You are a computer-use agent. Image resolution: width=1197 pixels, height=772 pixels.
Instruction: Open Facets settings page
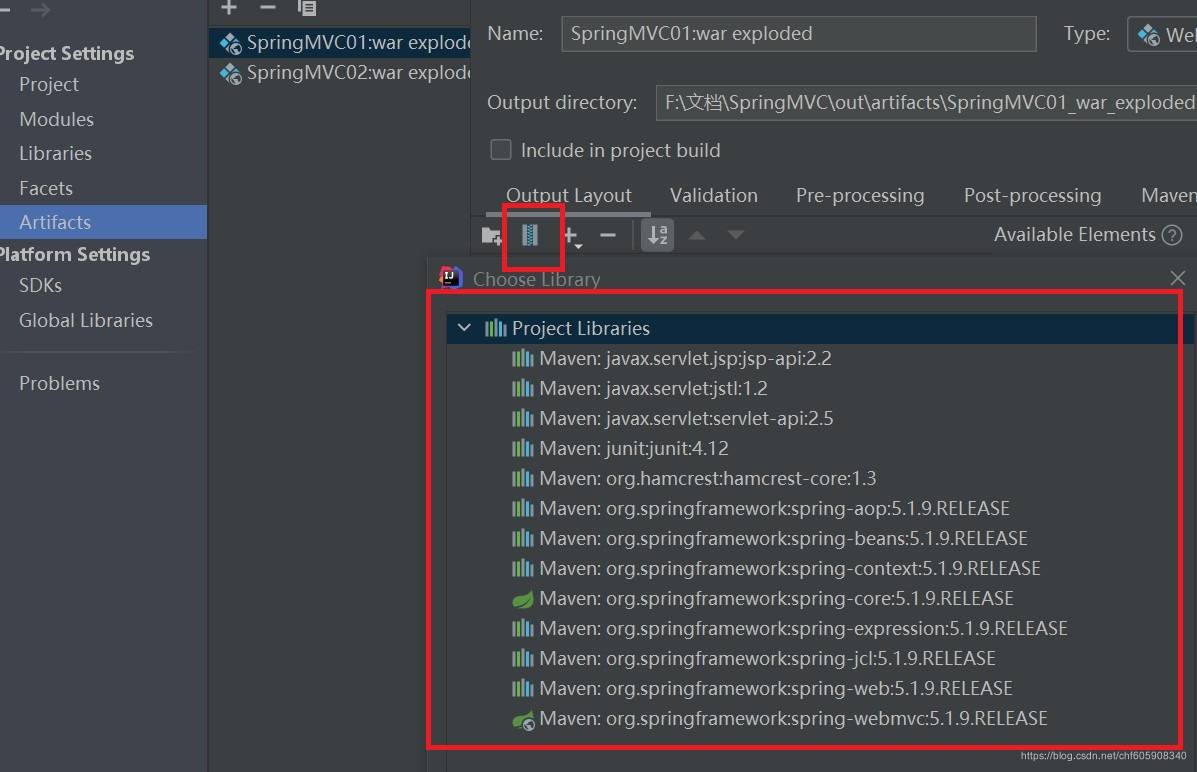coord(46,188)
